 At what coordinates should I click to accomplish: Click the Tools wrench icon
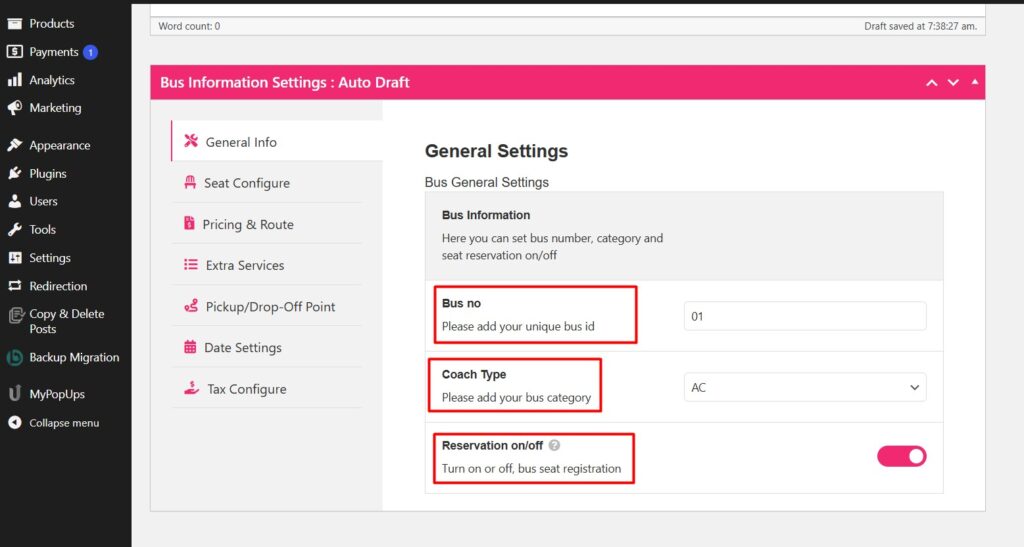pos(14,229)
